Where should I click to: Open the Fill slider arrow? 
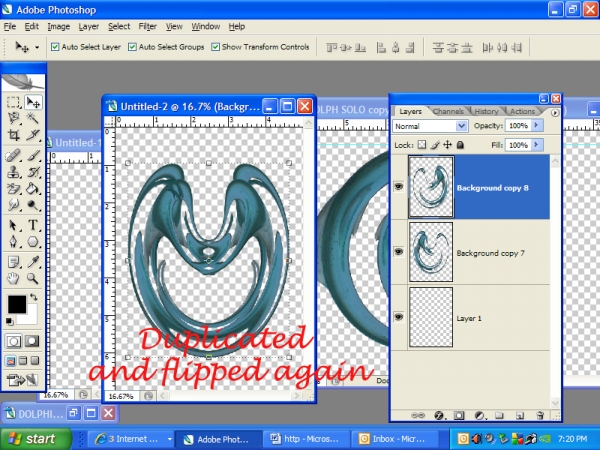[x=537, y=145]
